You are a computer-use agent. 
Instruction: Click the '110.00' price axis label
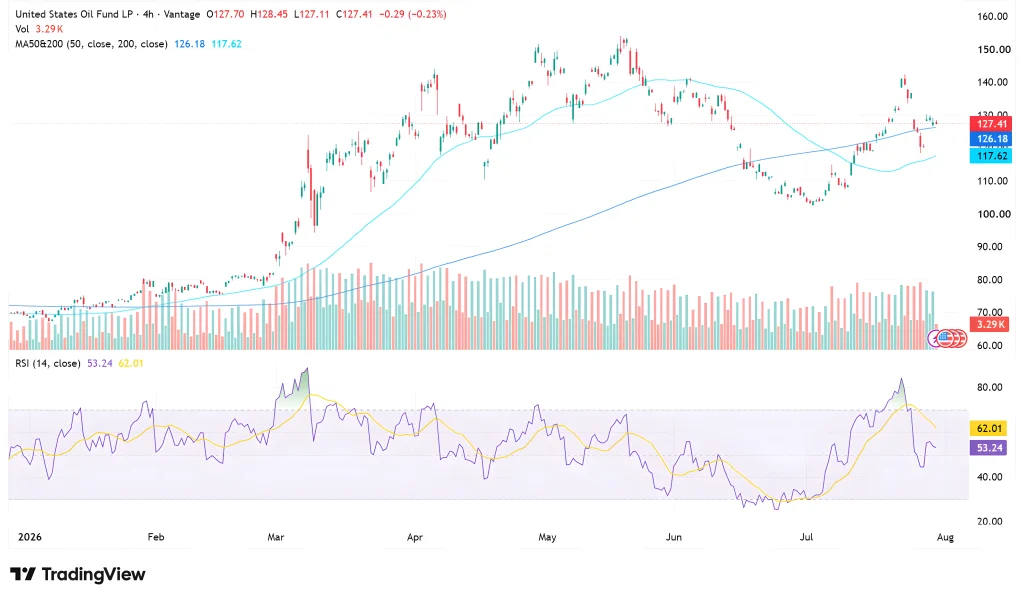[x=993, y=181]
